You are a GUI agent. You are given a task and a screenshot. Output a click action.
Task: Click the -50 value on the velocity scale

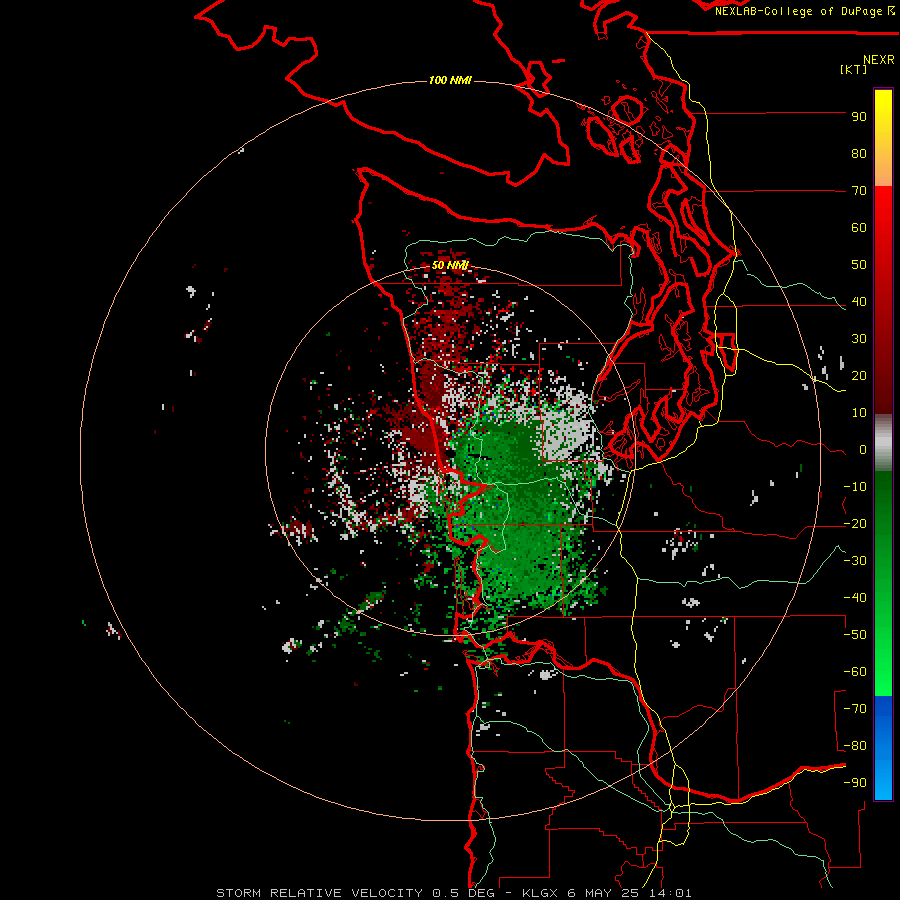coord(855,635)
